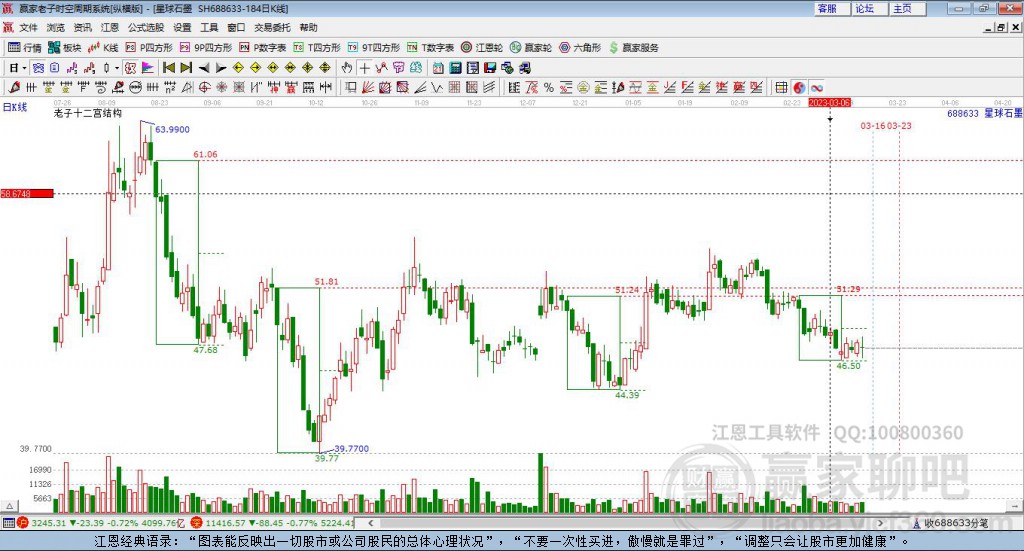Click the 主页 homepage button
Viewport: 1024px width, 551px height.
[x=908, y=8]
